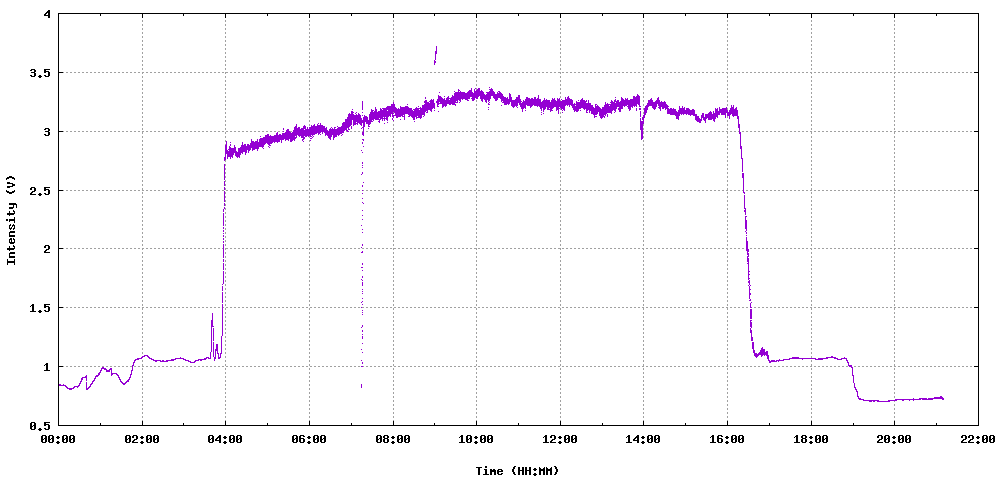Click the y-axis value 4
Image resolution: width=1000 pixels, height=480 pixels.
tap(46, 14)
